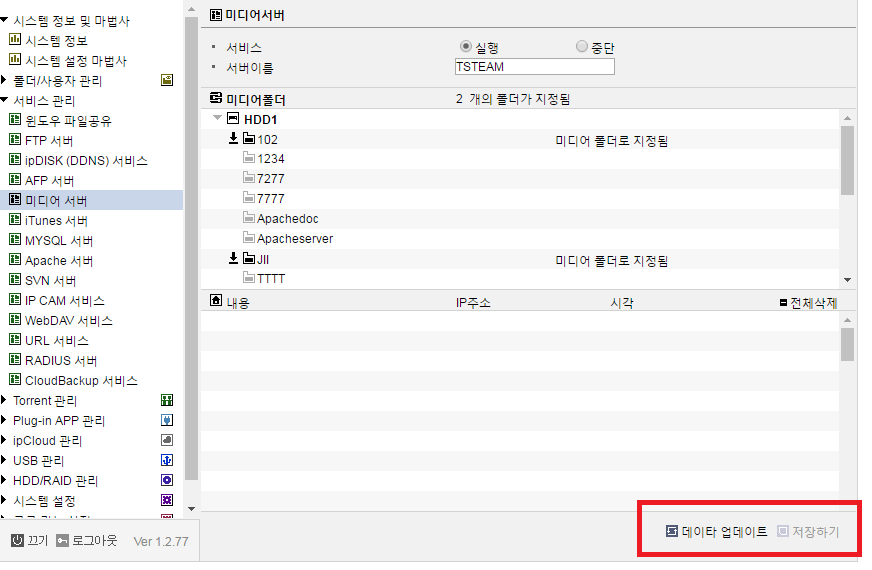Click the CloudBackup 서비스 icon
Image resolution: width=872 pixels, height=570 pixels.
coord(15,380)
